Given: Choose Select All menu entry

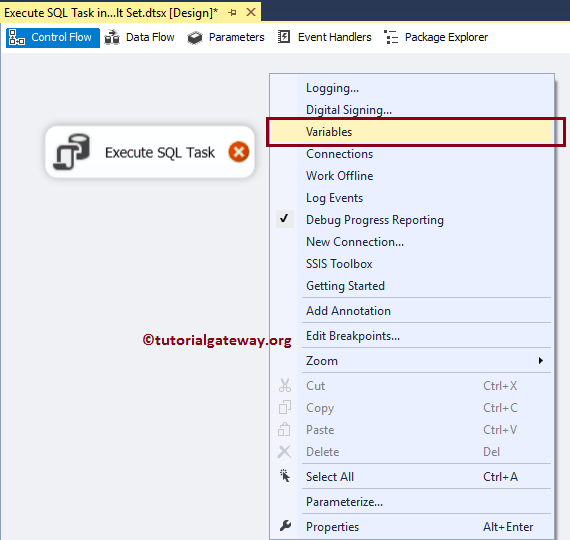Looking at the screenshot, I should click(412, 476).
